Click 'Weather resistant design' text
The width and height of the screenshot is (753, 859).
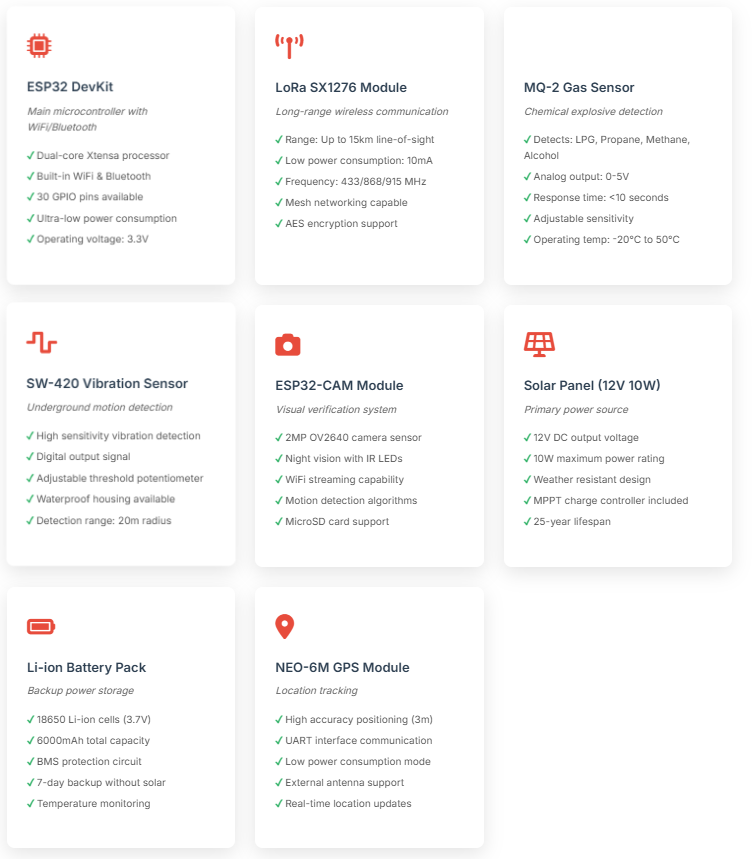(x=592, y=480)
